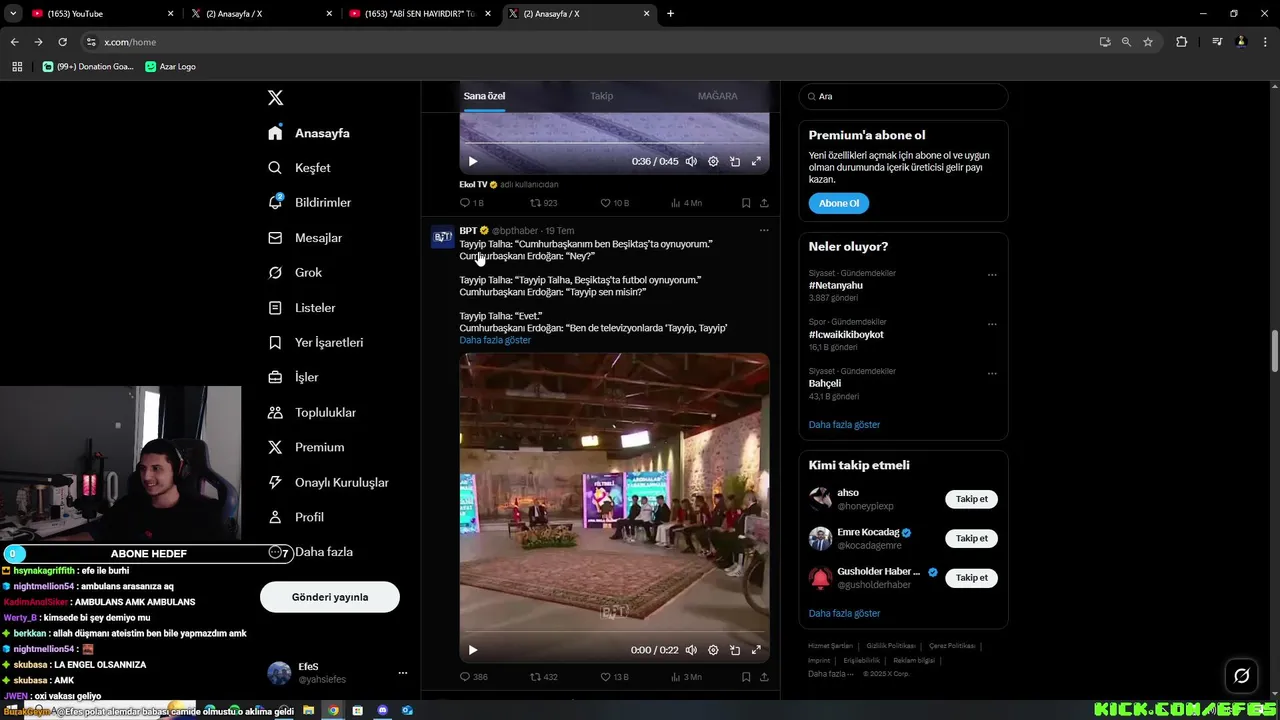The height and width of the screenshot is (720, 1280).
Task: Like the Ekol TV post with 10 B likes
Action: pos(614,203)
